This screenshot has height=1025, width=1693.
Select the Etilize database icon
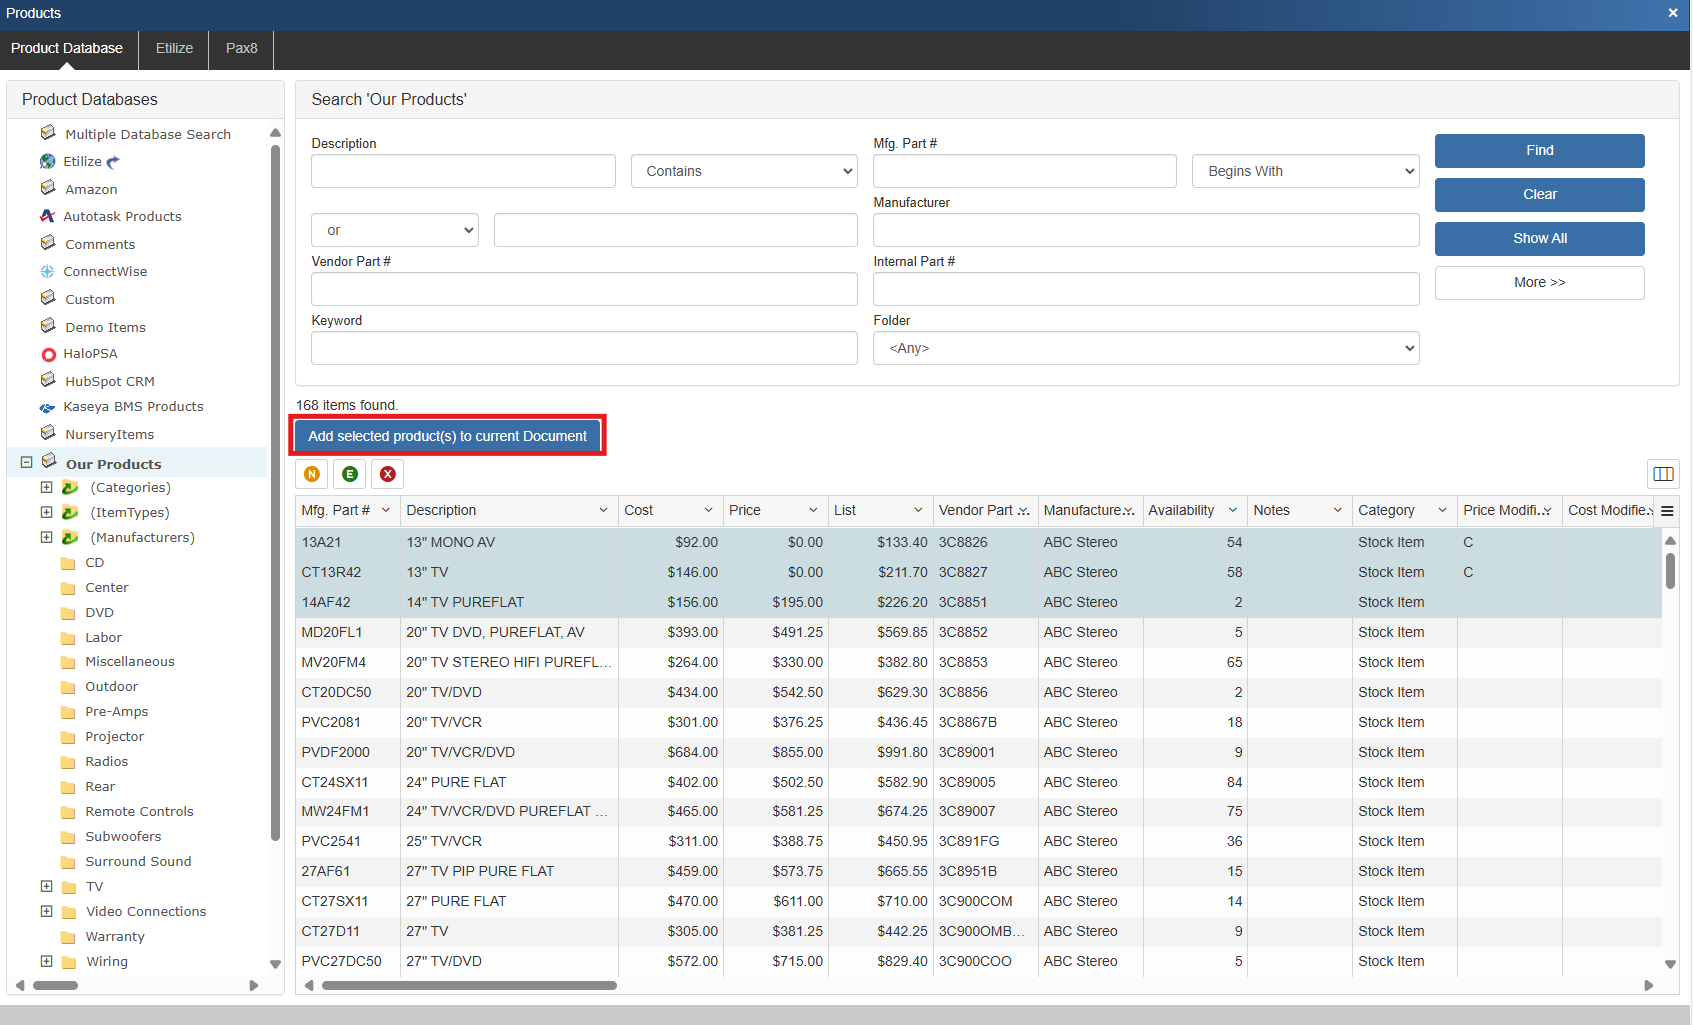(x=48, y=162)
